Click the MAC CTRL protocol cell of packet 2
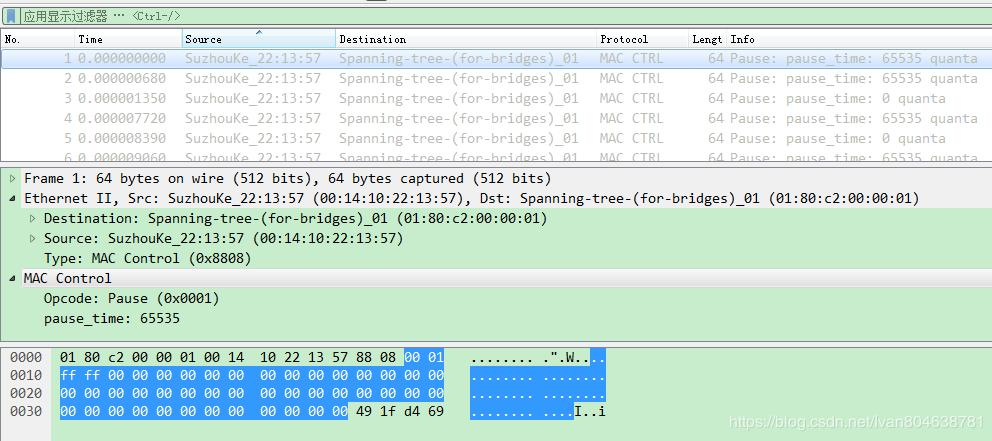This screenshot has height=441, width=992. (631, 78)
